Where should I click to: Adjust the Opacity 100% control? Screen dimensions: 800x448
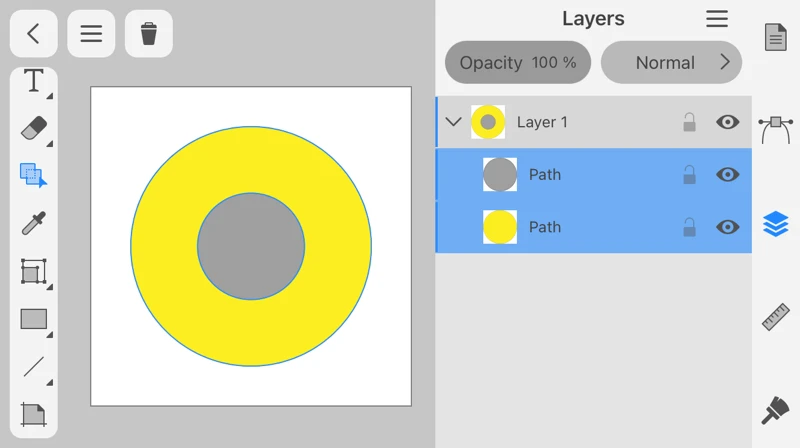pos(518,62)
